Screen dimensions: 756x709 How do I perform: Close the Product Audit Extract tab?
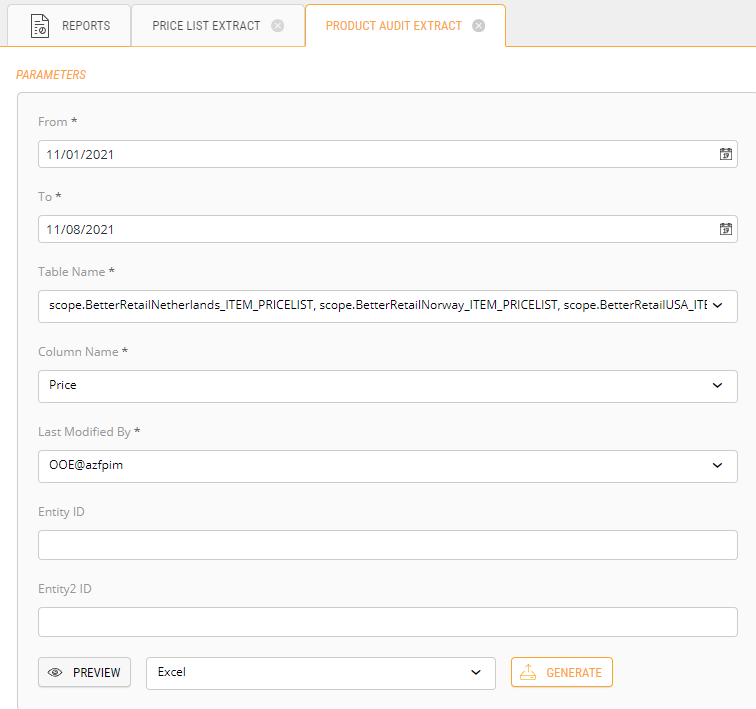pyautogui.click(x=479, y=26)
